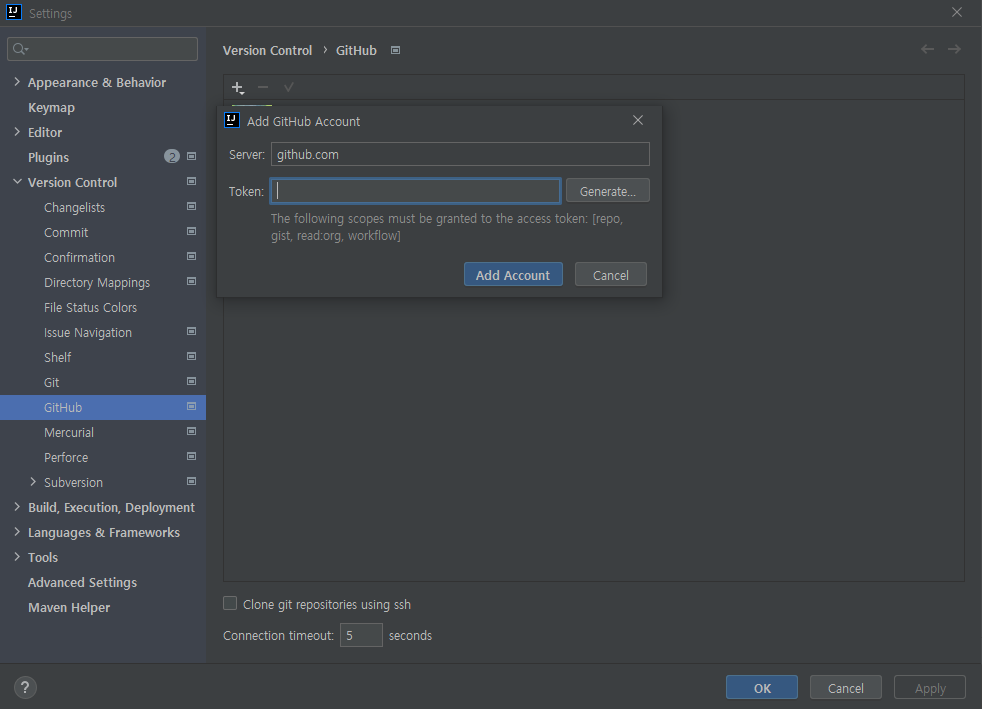Click the project icon next to Subversion
This screenshot has height=709, width=982.
point(192,482)
